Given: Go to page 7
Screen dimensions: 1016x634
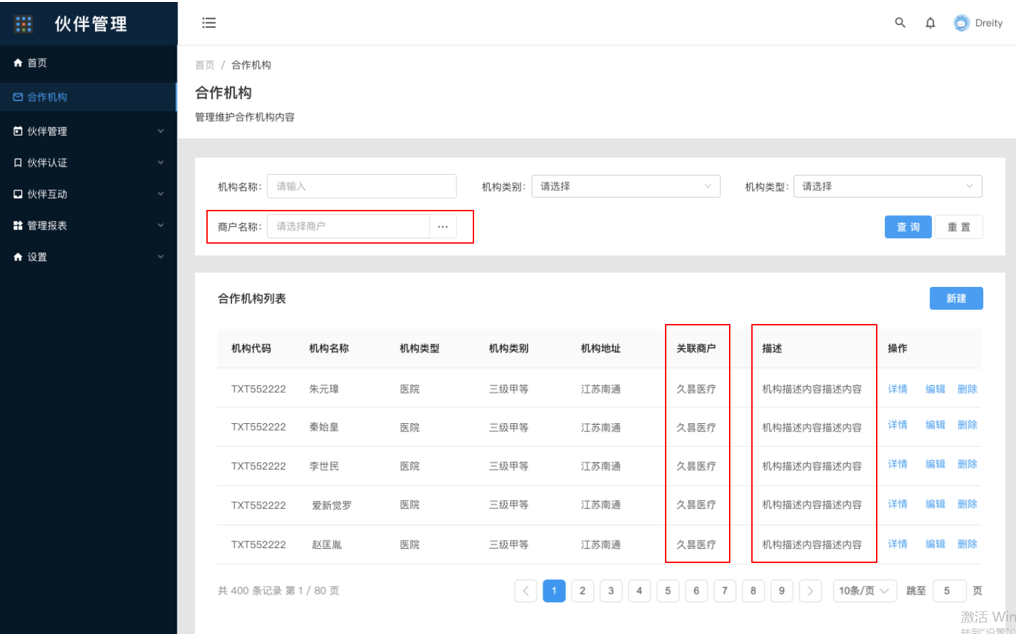Looking at the screenshot, I should point(725,591).
